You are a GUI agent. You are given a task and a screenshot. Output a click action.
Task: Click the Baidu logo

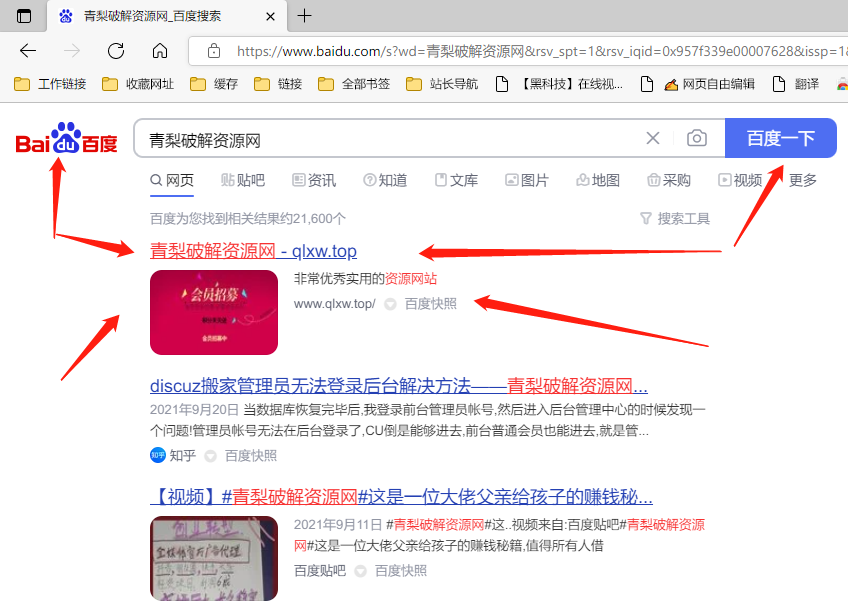67,139
